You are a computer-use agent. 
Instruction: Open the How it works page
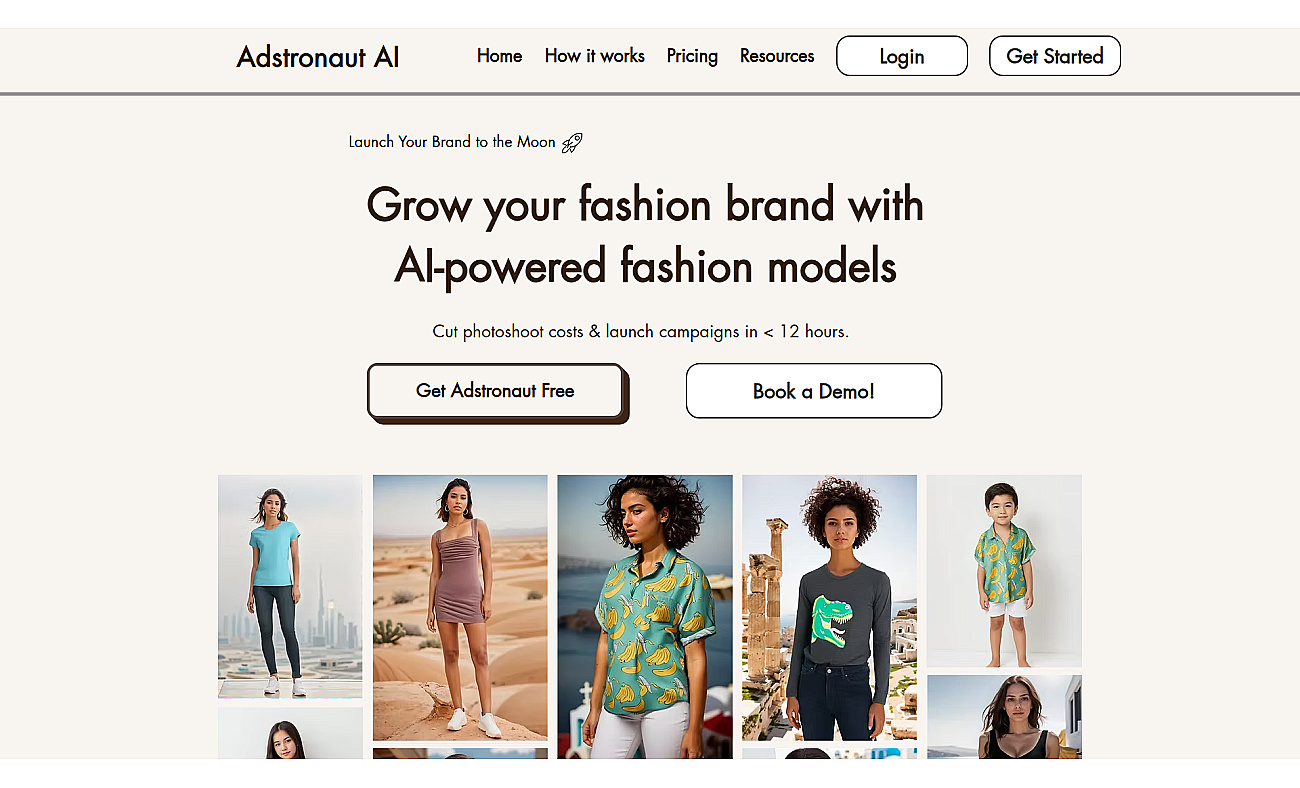(x=594, y=56)
